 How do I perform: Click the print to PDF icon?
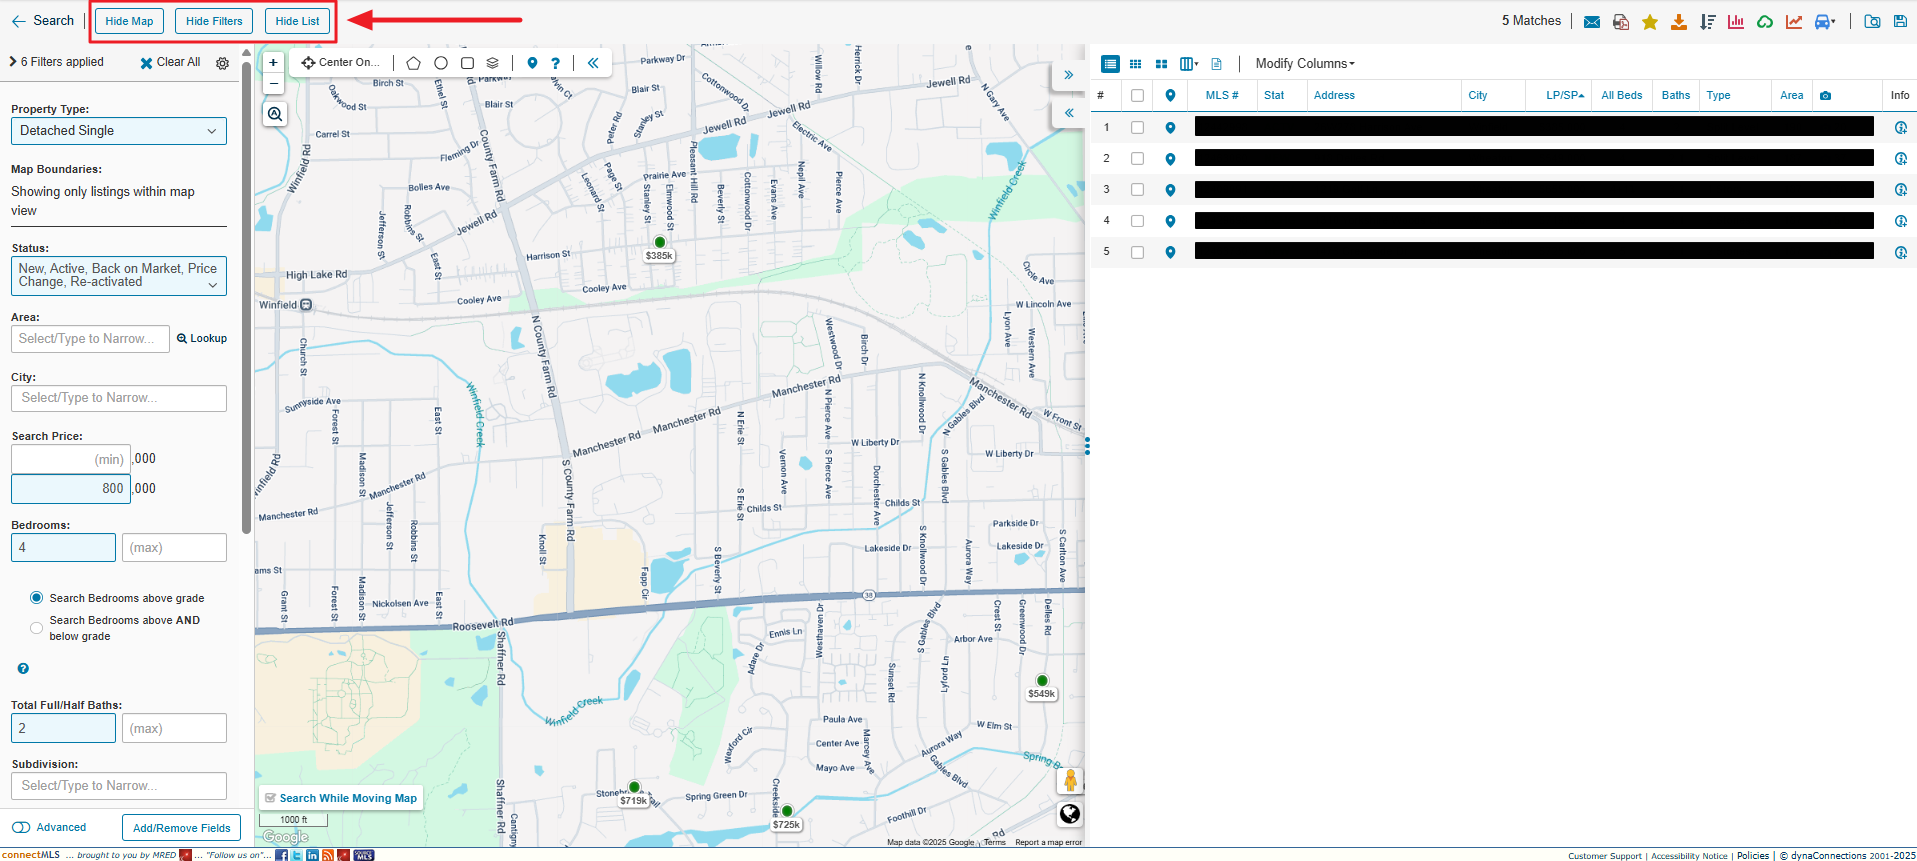click(1621, 21)
